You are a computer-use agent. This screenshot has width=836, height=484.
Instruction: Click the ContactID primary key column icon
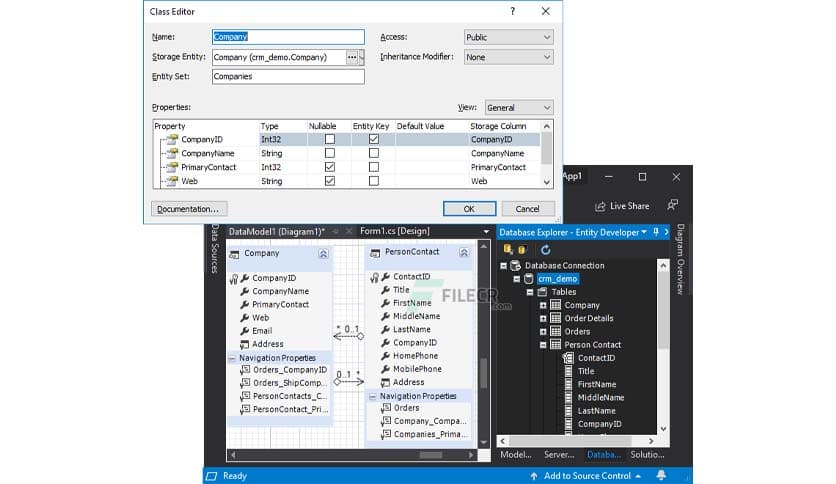tap(568, 358)
